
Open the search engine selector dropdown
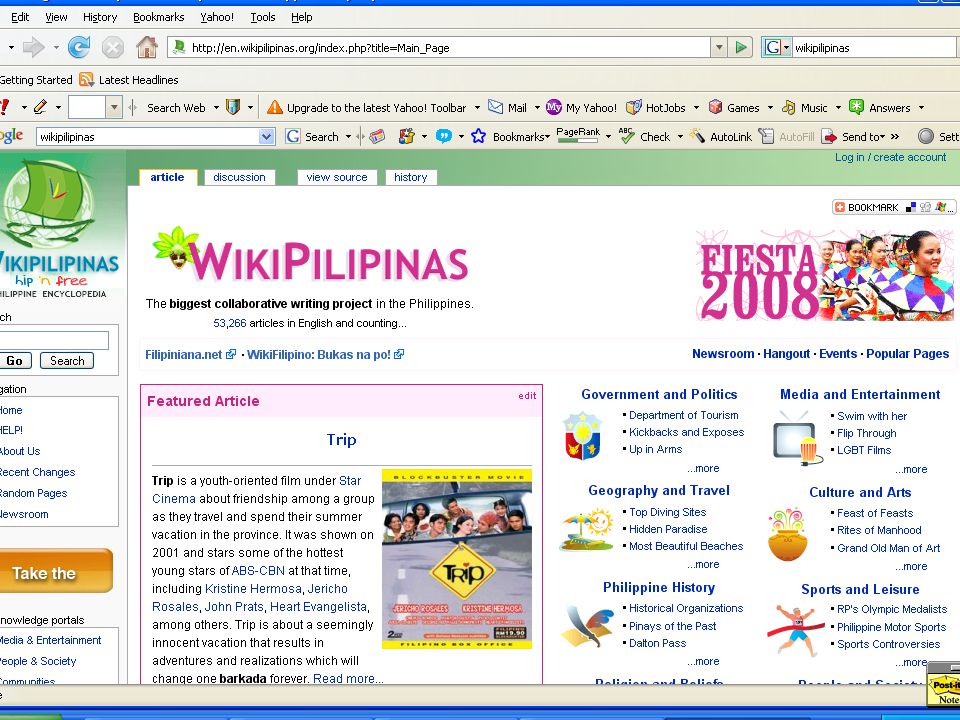787,48
